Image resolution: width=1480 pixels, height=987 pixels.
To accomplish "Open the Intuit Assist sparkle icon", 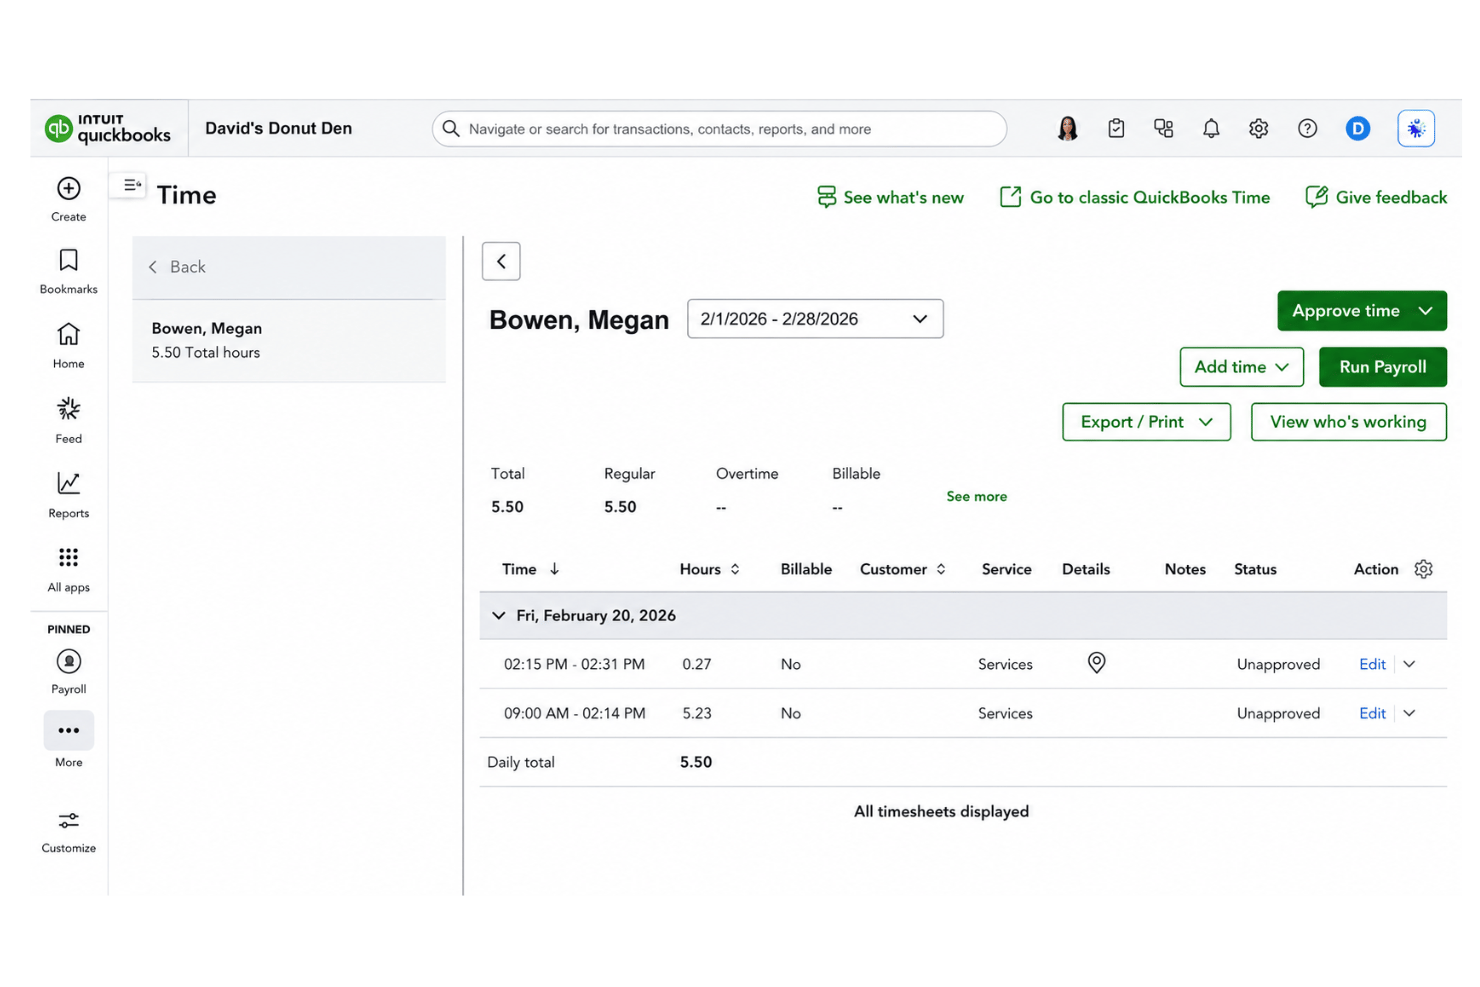I will click(x=1416, y=128).
